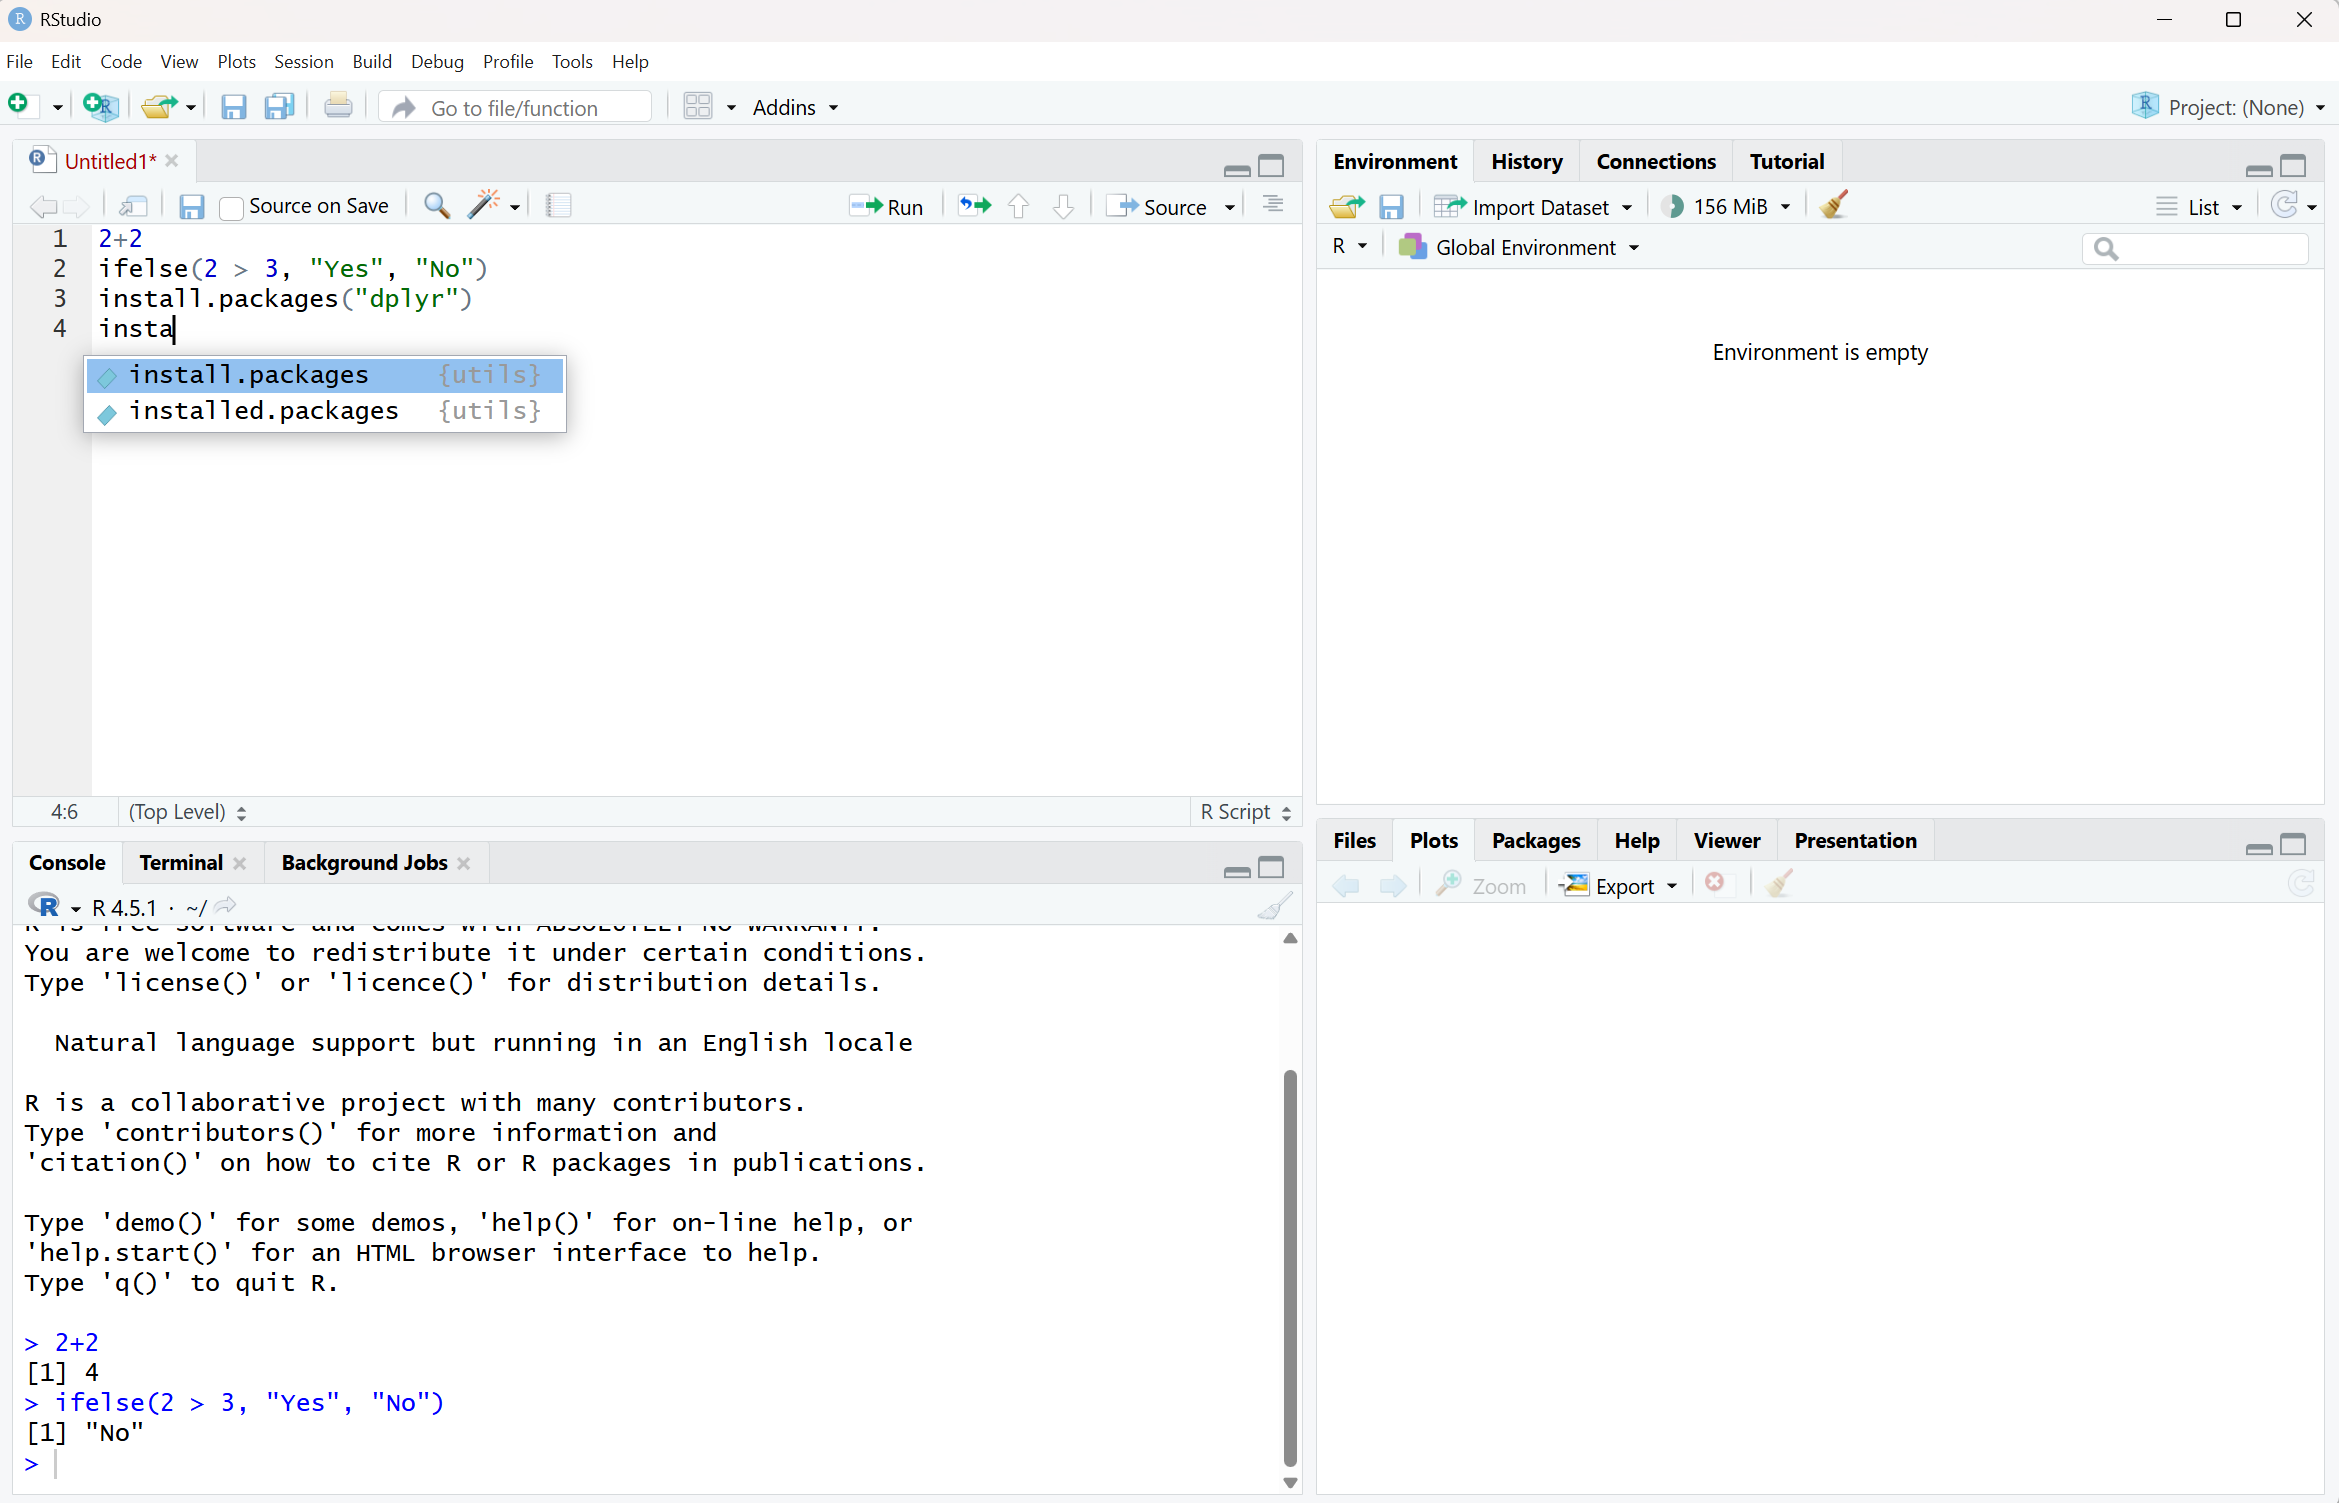Image resolution: width=2339 pixels, height=1503 pixels.
Task: Click the re-run previous code region icon
Action: (x=974, y=206)
